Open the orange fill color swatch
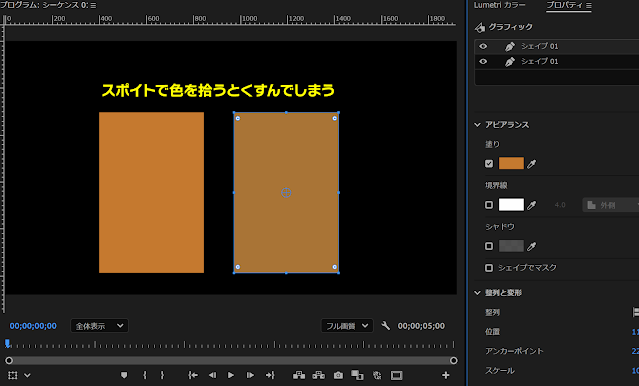639x386 pixels. tap(511, 163)
